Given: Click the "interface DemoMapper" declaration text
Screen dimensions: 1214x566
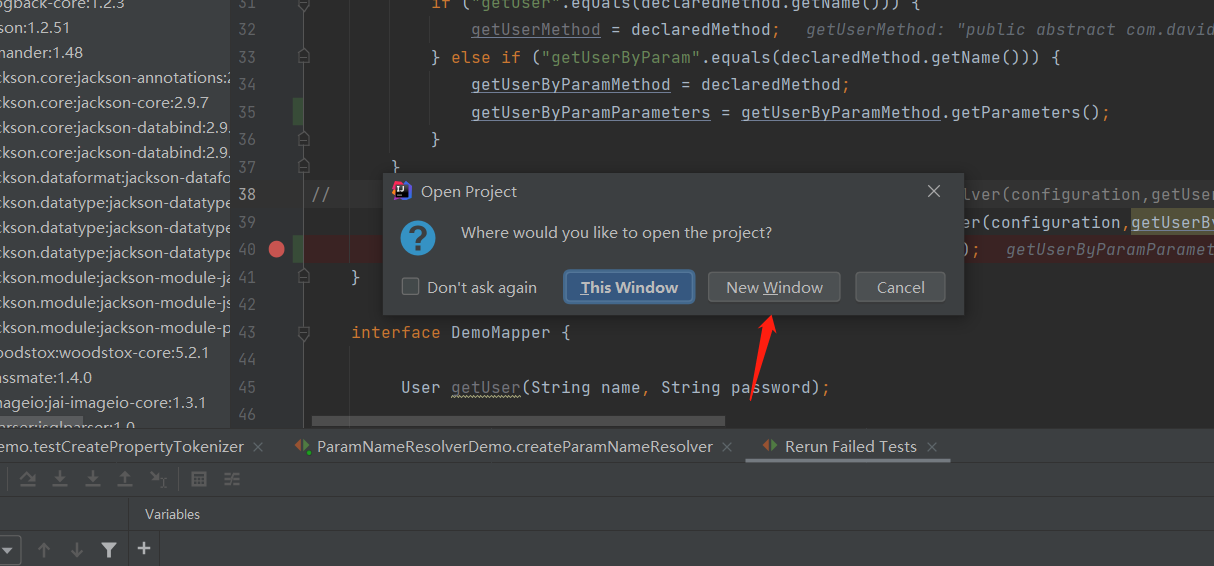Looking at the screenshot, I should tap(450, 332).
